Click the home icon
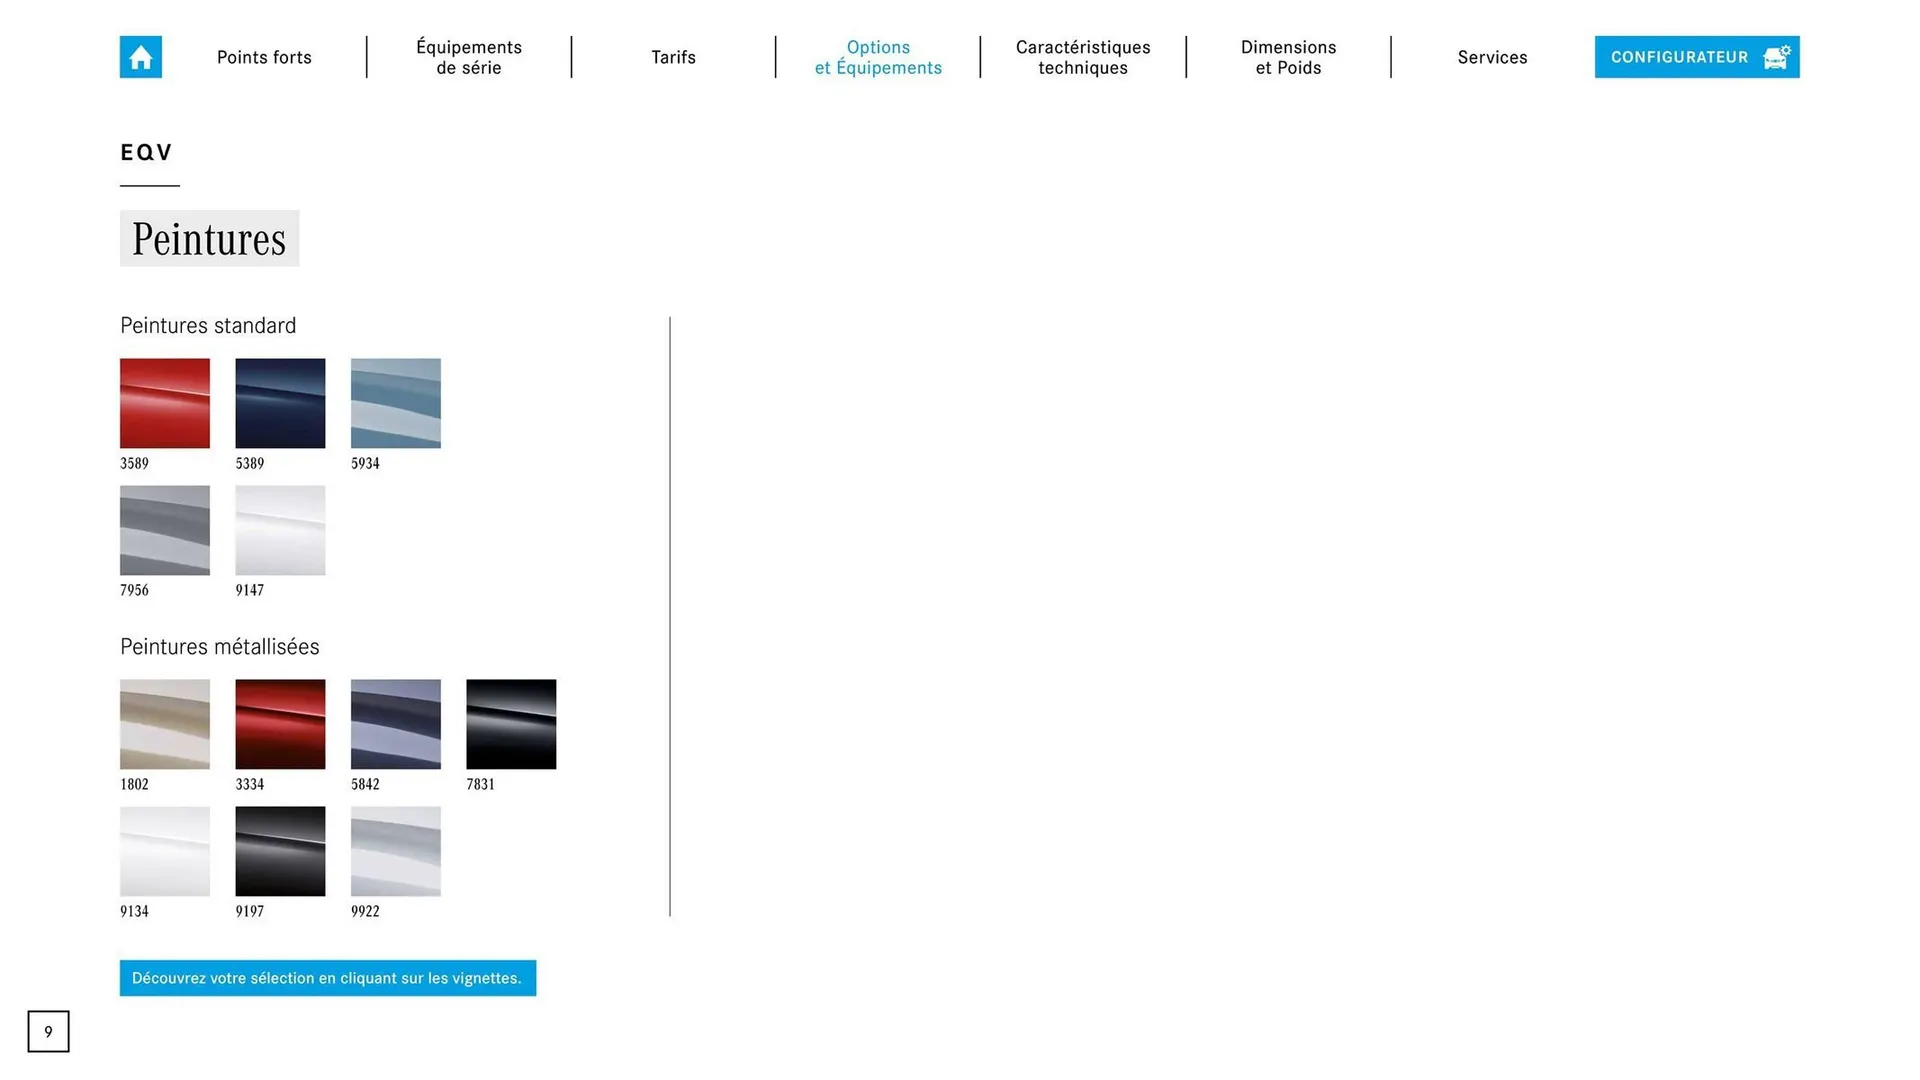Screen dimensions: 1920x1080 coord(140,57)
